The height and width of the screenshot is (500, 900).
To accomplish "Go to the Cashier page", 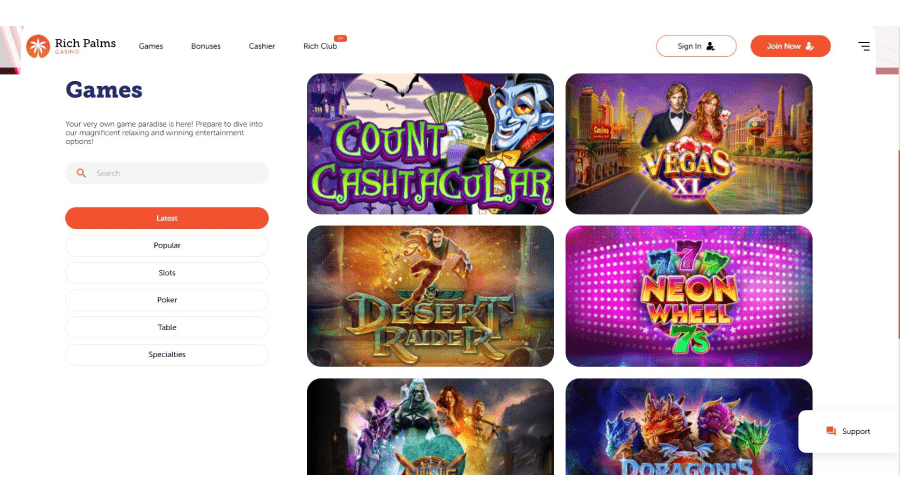I will pyautogui.click(x=262, y=46).
